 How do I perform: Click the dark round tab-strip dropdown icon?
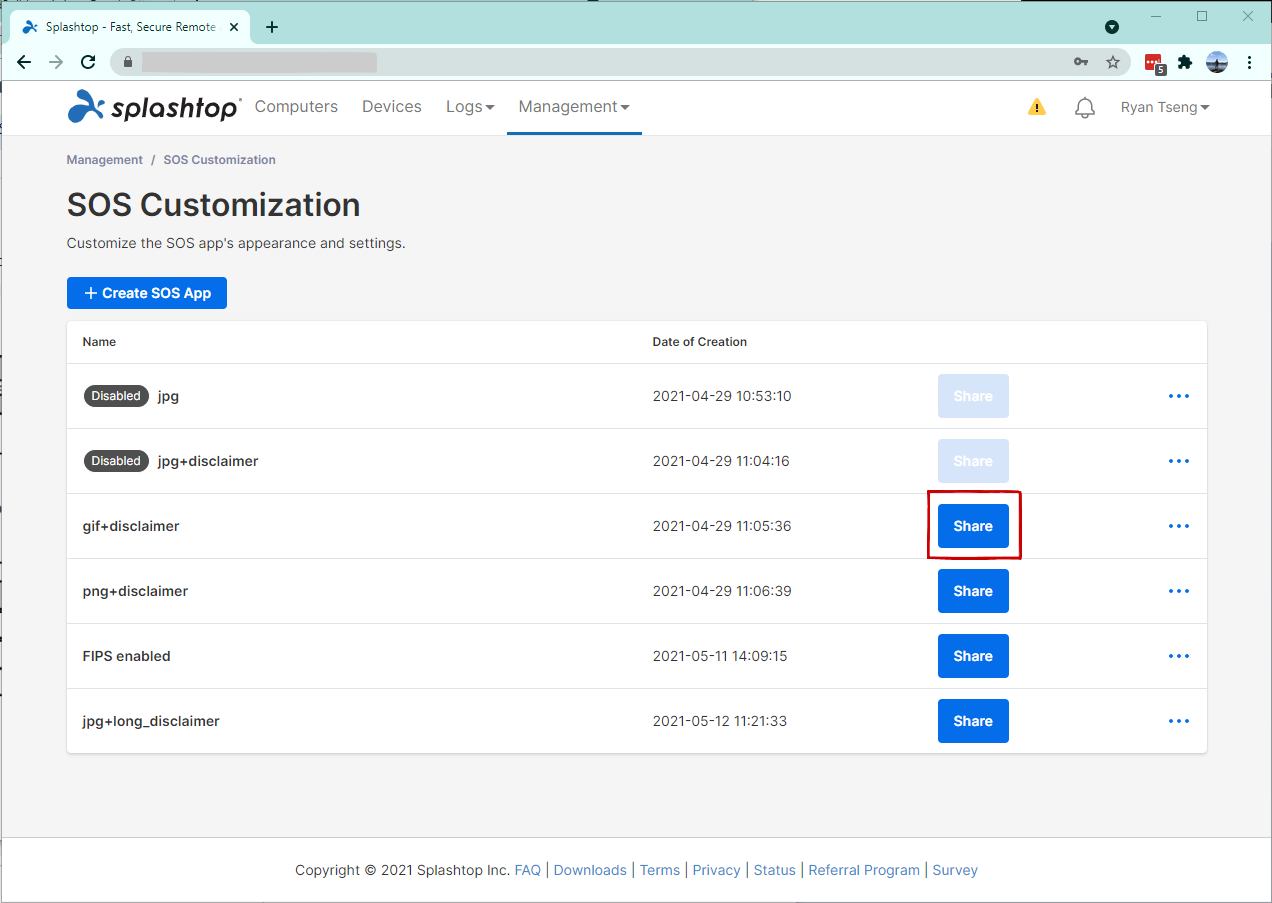point(1112,27)
